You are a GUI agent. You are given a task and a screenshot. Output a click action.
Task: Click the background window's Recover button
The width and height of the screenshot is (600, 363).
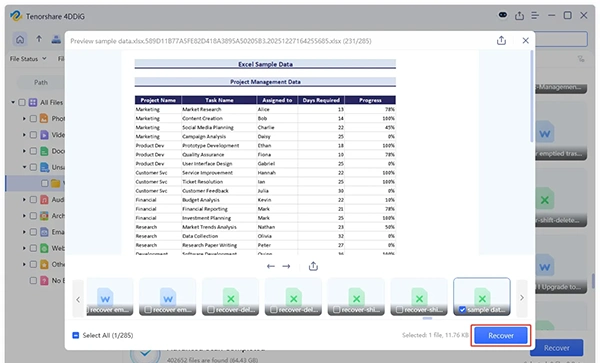coord(557,348)
